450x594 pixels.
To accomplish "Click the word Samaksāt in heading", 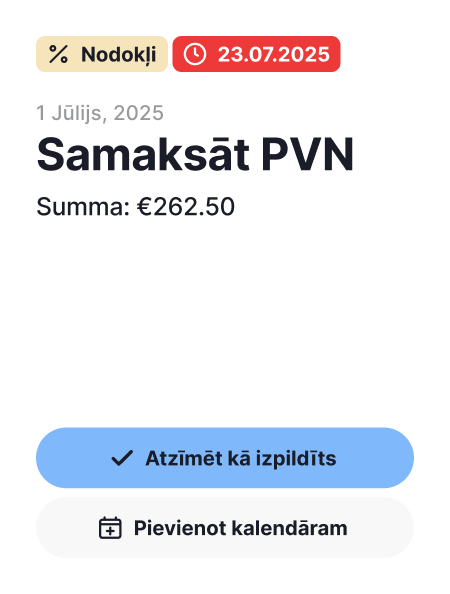I will click(143, 154).
